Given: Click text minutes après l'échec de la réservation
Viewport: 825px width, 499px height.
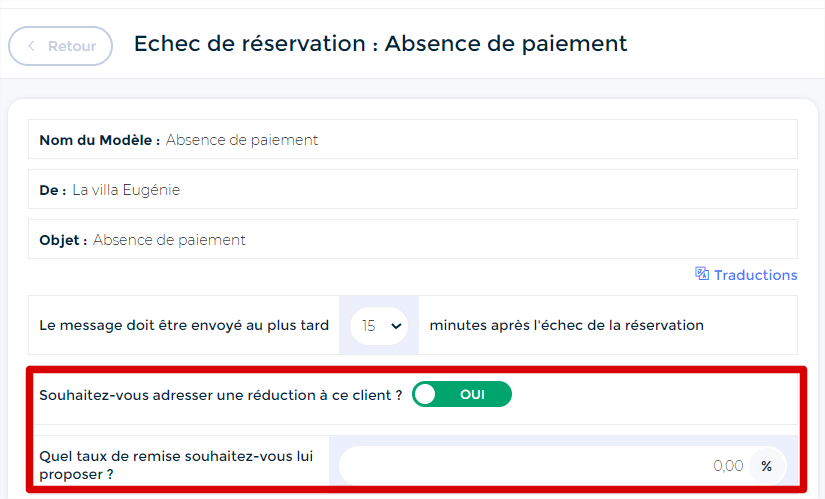Looking at the screenshot, I should point(567,325).
